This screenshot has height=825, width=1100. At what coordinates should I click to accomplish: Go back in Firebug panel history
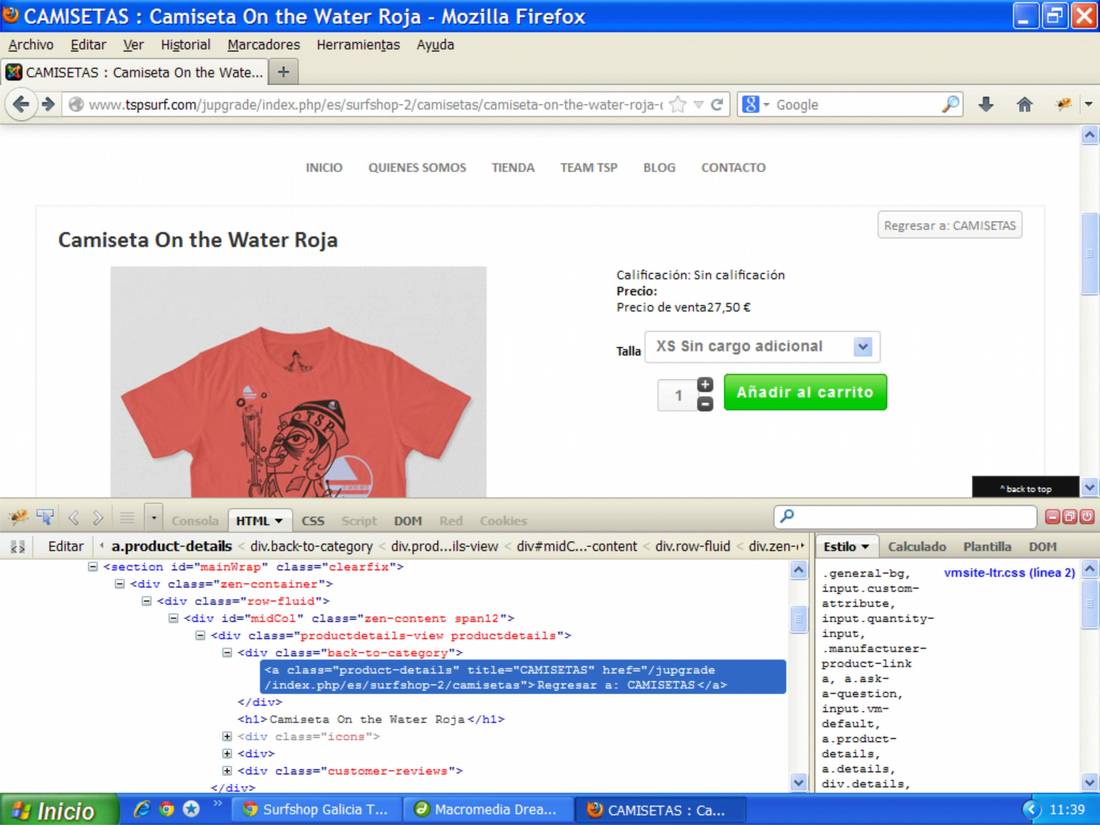pos(73,519)
